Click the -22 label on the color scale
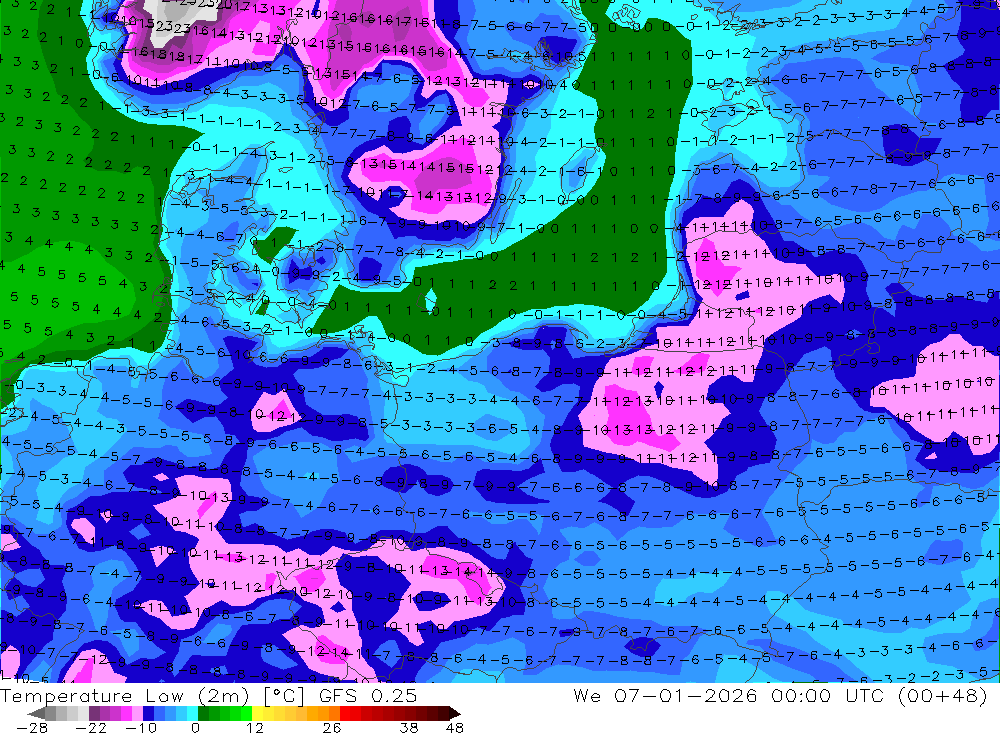Image resolution: width=1000 pixels, height=733 pixels. pos(91,728)
